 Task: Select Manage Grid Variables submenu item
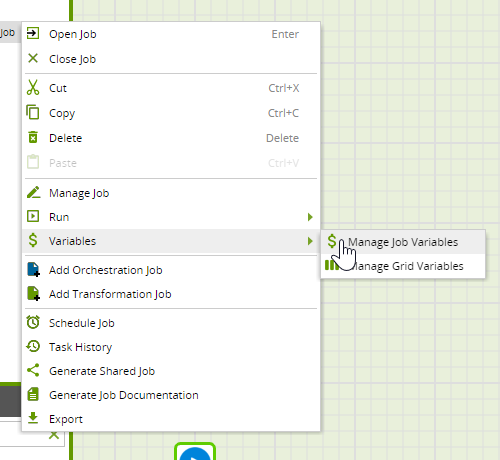(403, 266)
